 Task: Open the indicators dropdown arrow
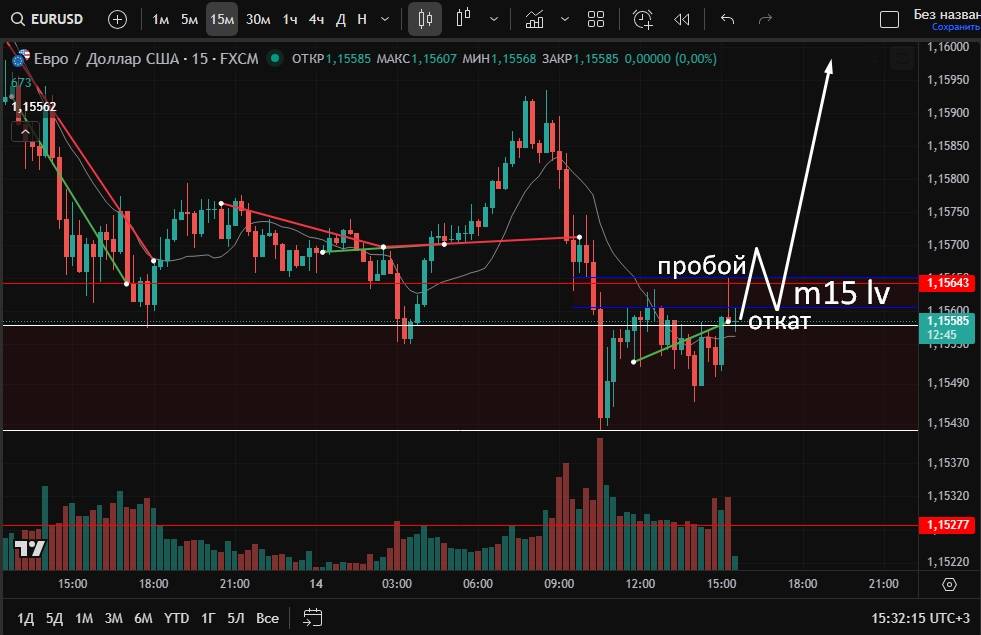pos(567,19)
